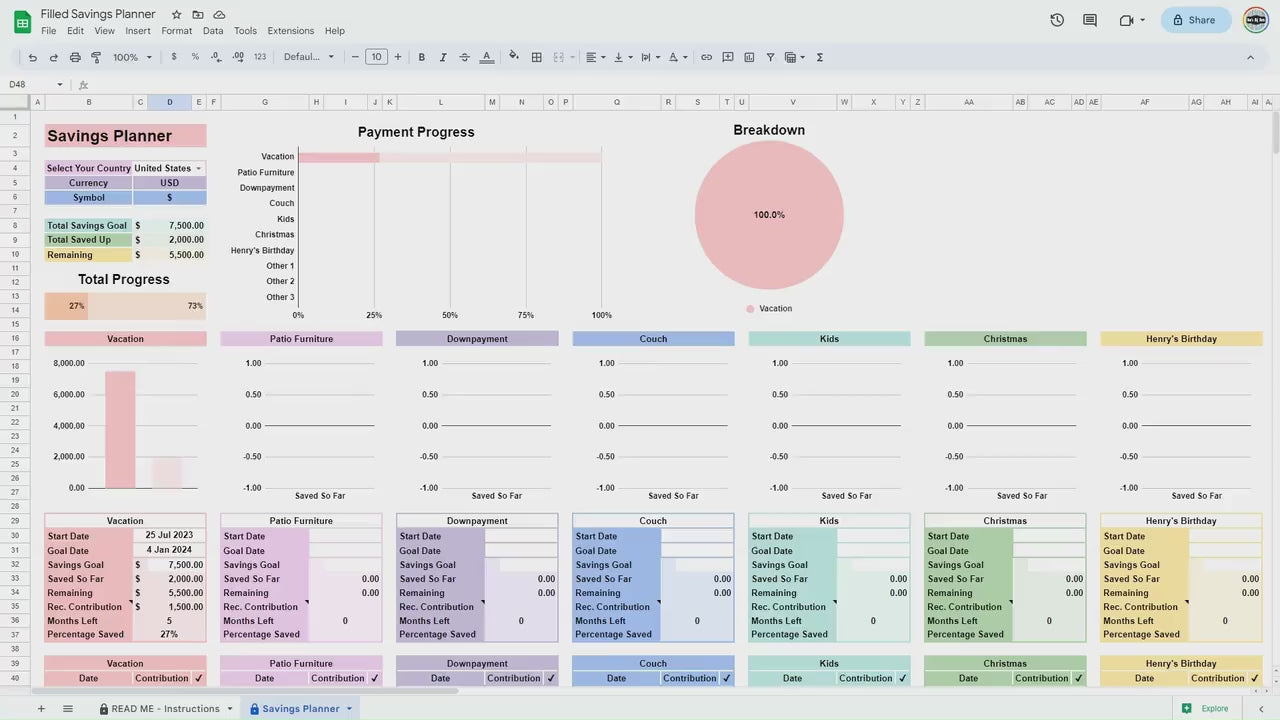Image resolution: width=1280 pixels, height=720 pixels.
Task: Open comment history via the speech bubble icon
Action: pos(1089,20)
